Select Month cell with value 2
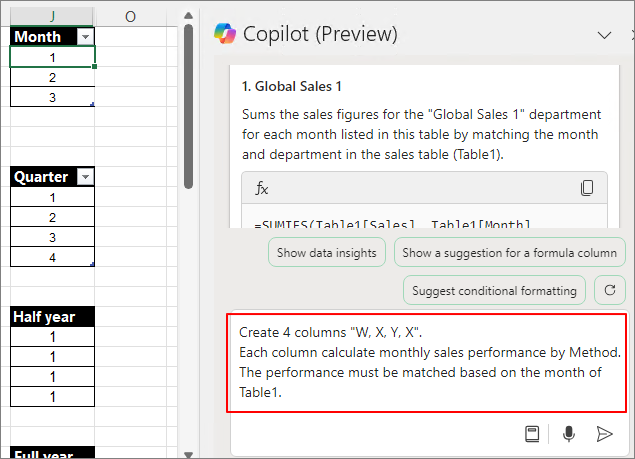Viewport: 635px width, 459px height. (x=52, y=77)
